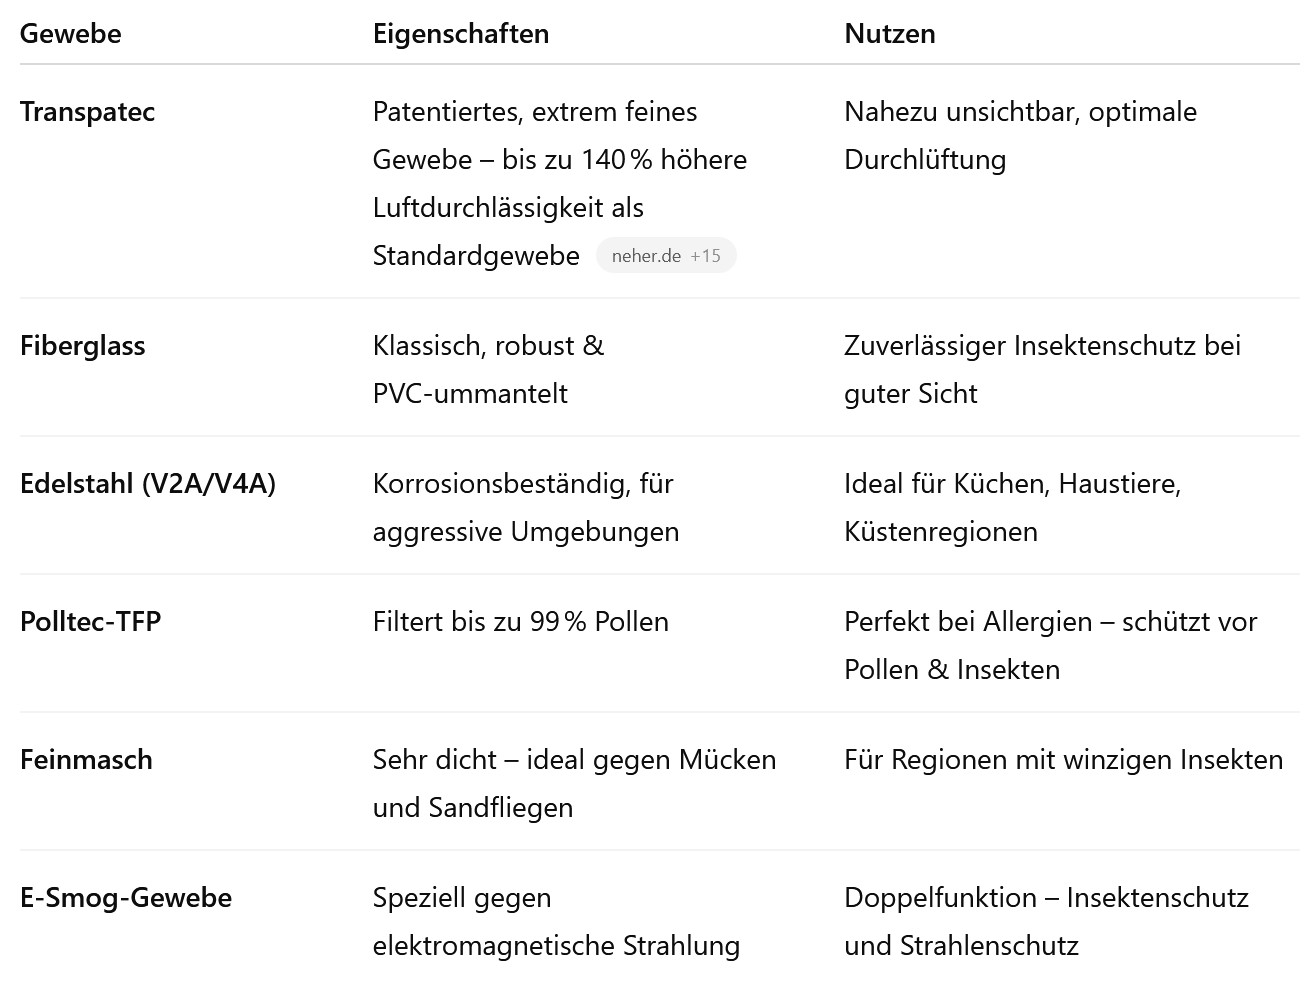Click the Feinmasch row title

coord(87,760)
